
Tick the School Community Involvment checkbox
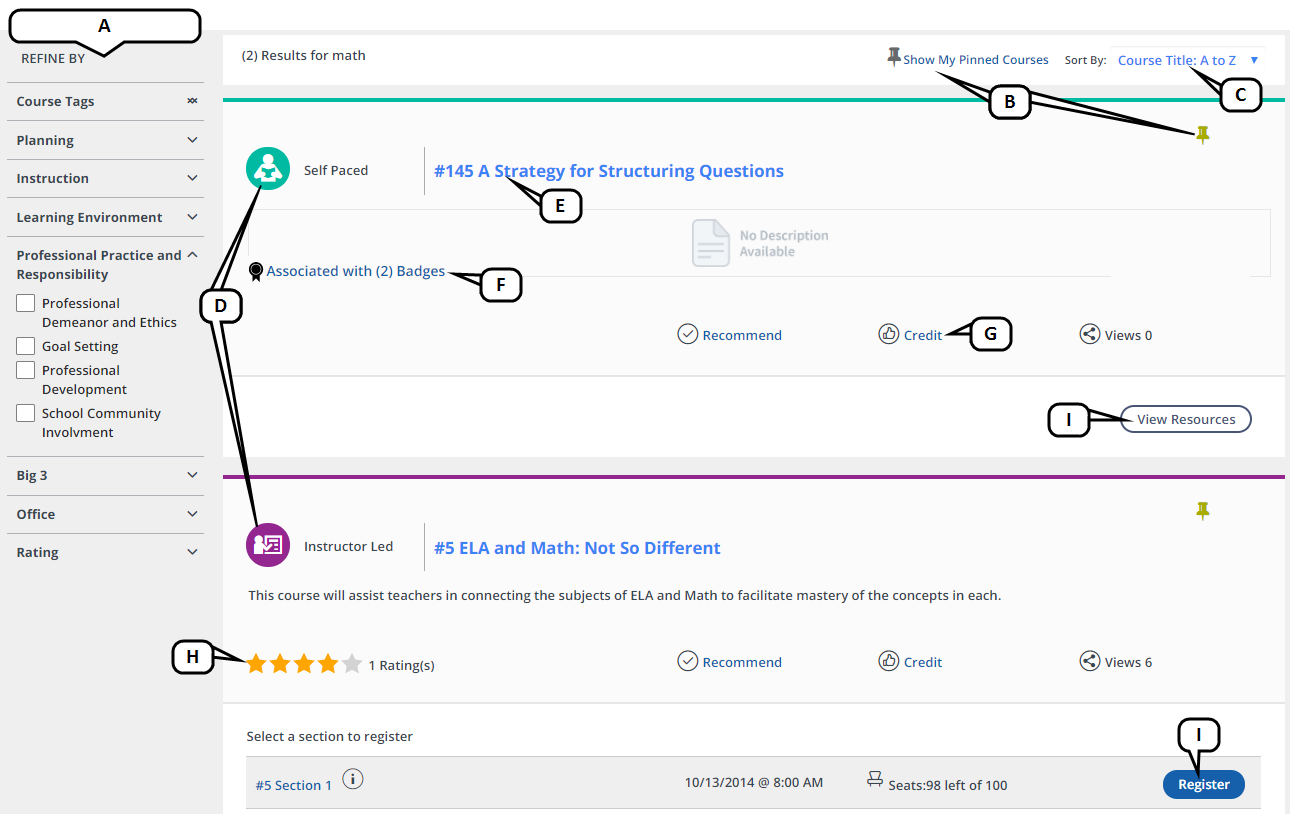point(26,413)
